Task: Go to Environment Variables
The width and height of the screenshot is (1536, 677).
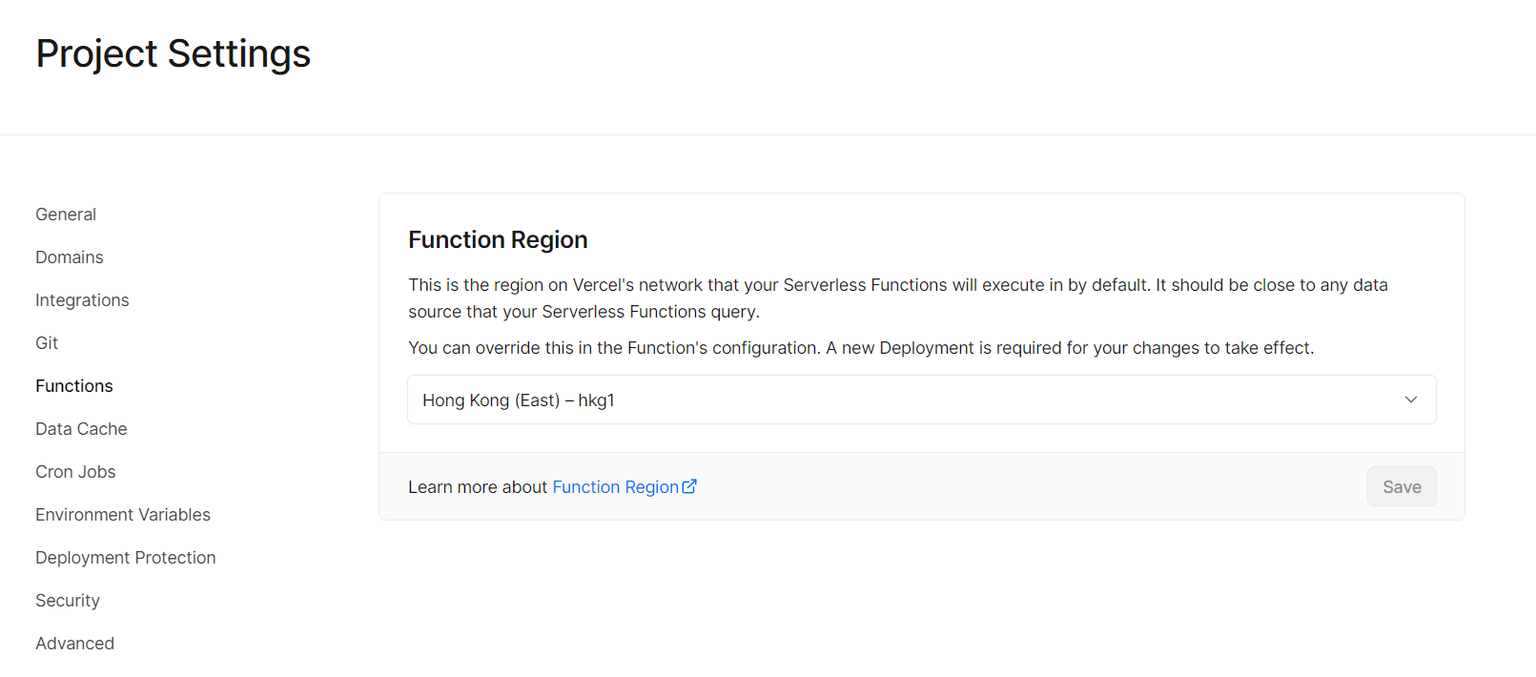Action: [123, 515]
